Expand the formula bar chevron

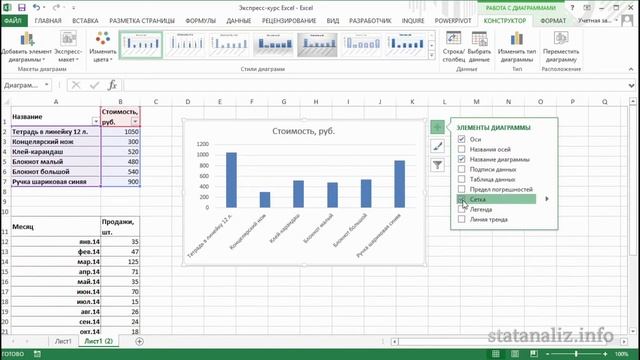[631, 85]
